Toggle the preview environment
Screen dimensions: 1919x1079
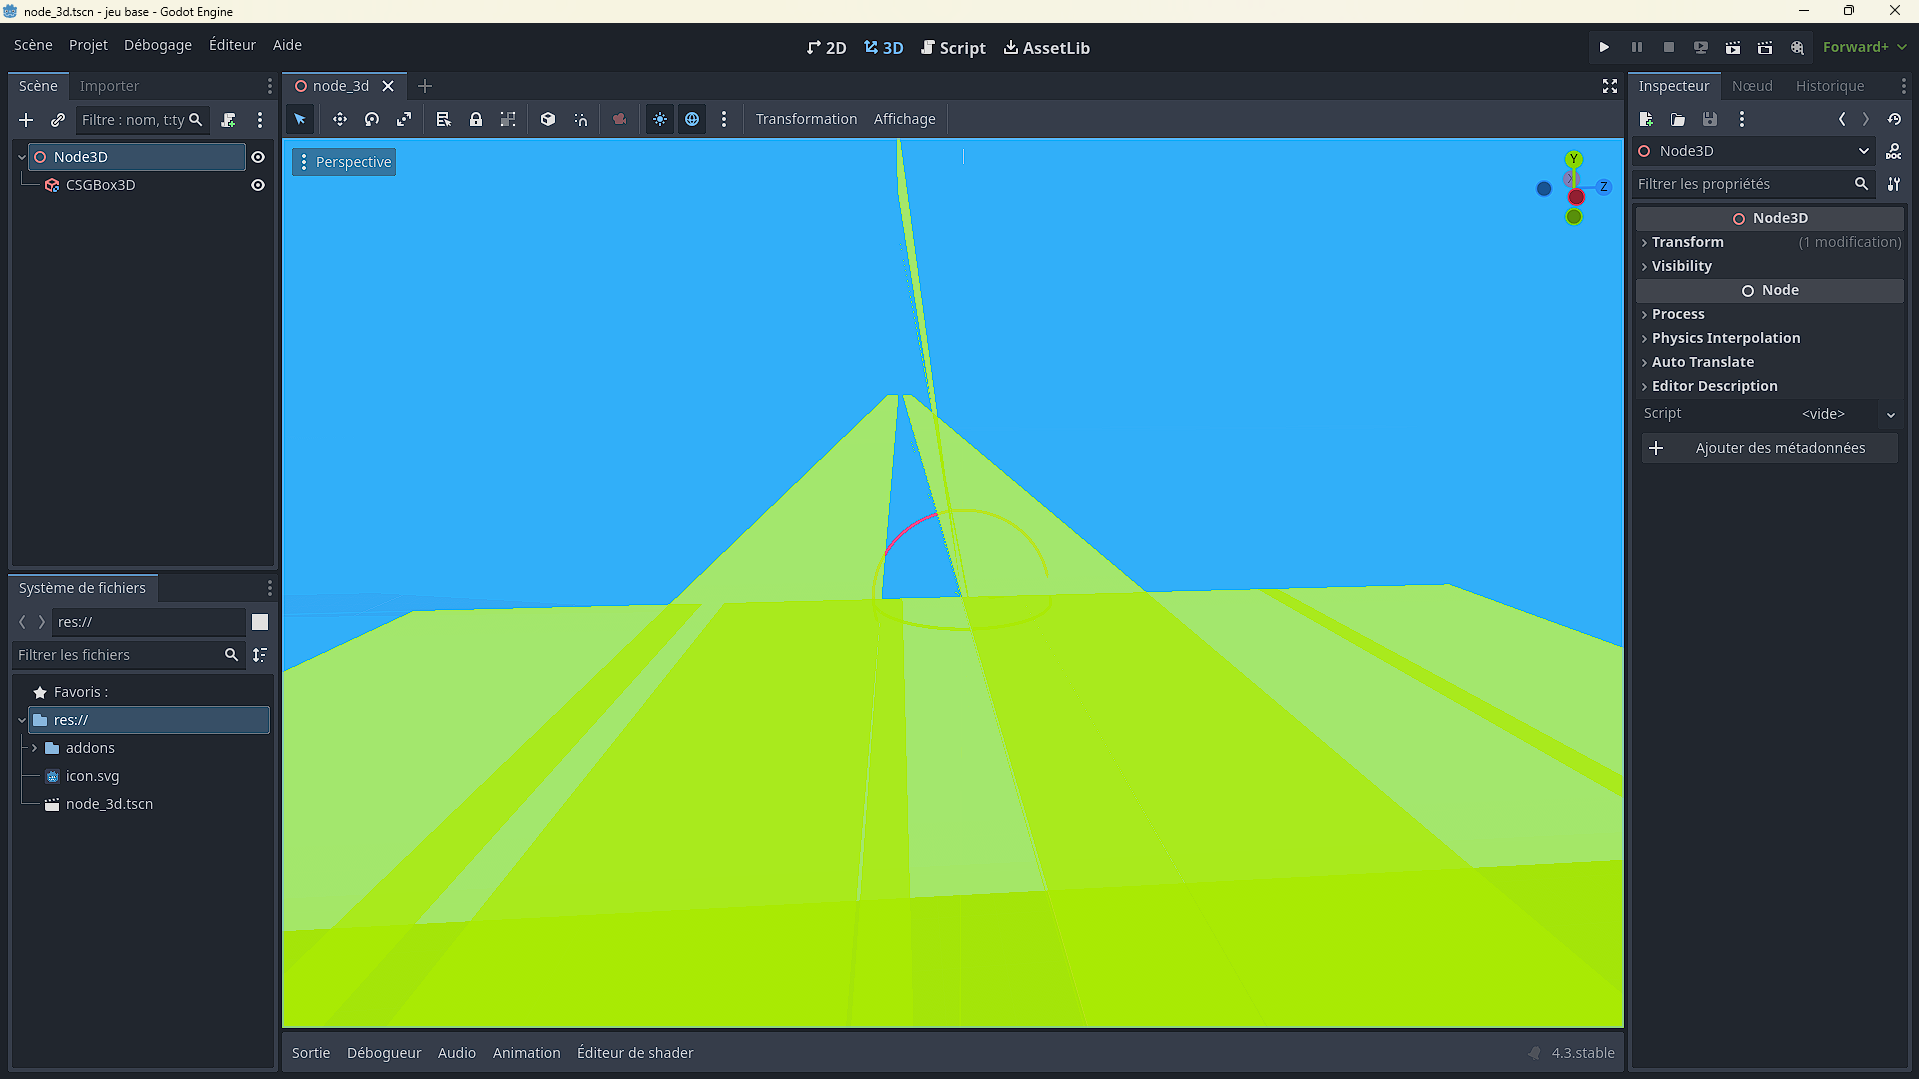point(692,119)
